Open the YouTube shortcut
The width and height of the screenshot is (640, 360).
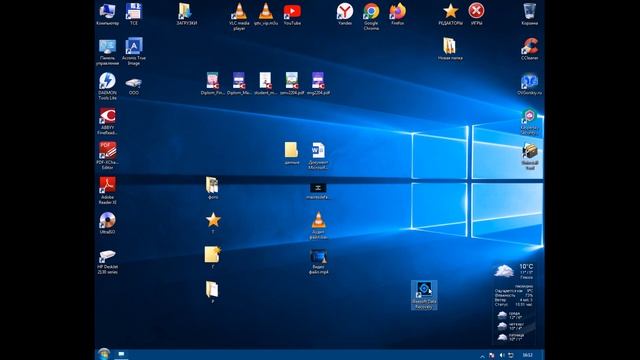pos(292,14)
